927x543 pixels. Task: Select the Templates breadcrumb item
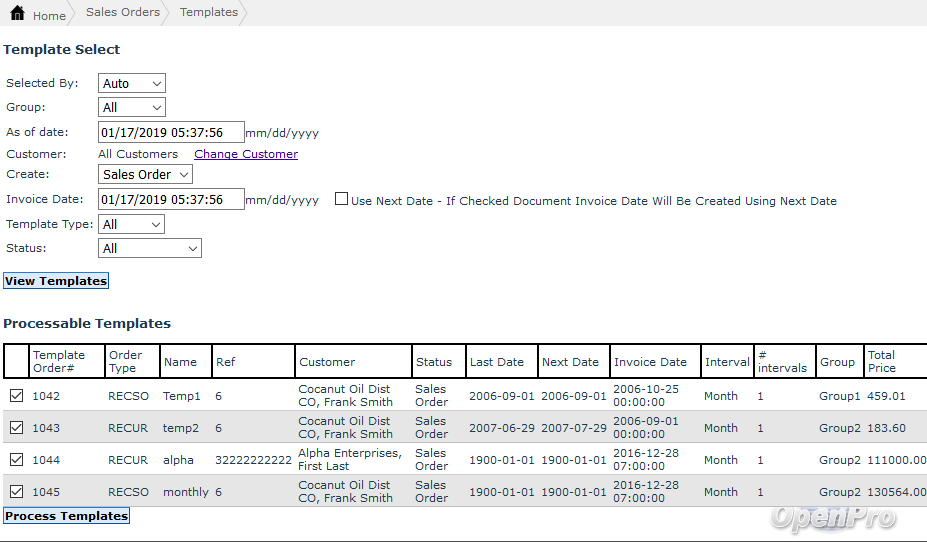click(x=208, y=13)
